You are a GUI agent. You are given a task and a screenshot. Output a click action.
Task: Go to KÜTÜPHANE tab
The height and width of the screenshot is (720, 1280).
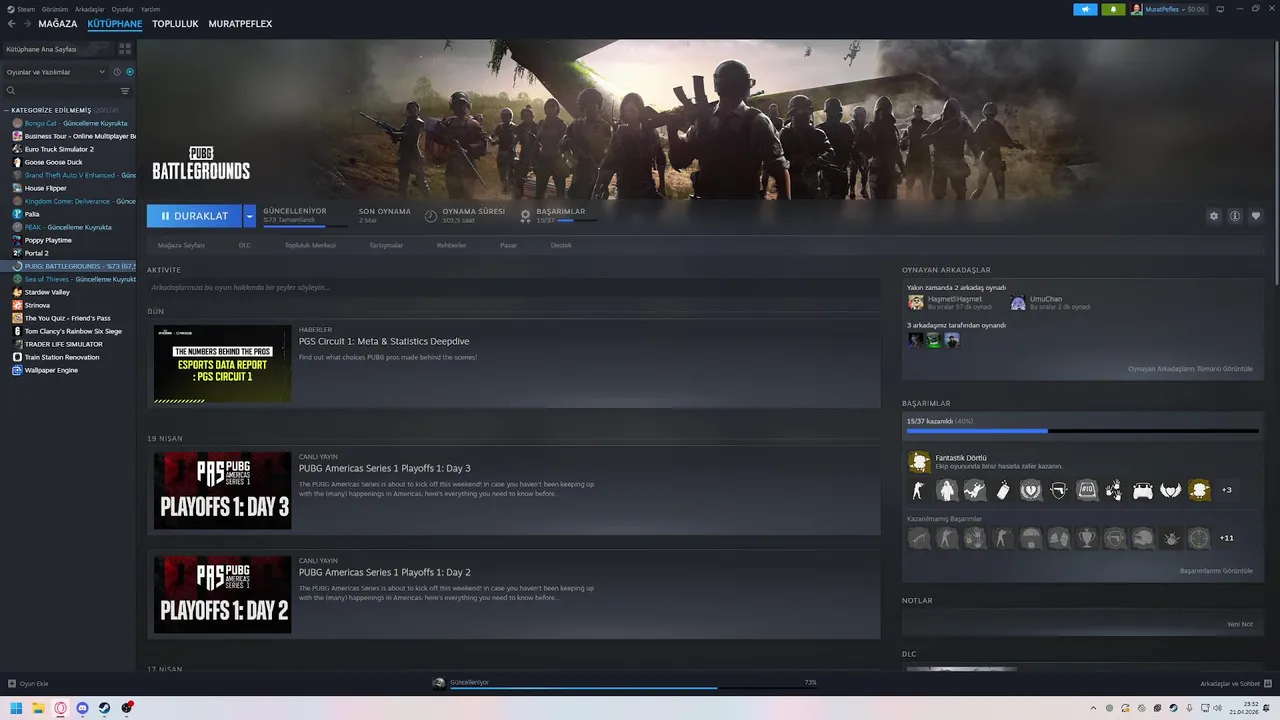(x=115, y=24)
